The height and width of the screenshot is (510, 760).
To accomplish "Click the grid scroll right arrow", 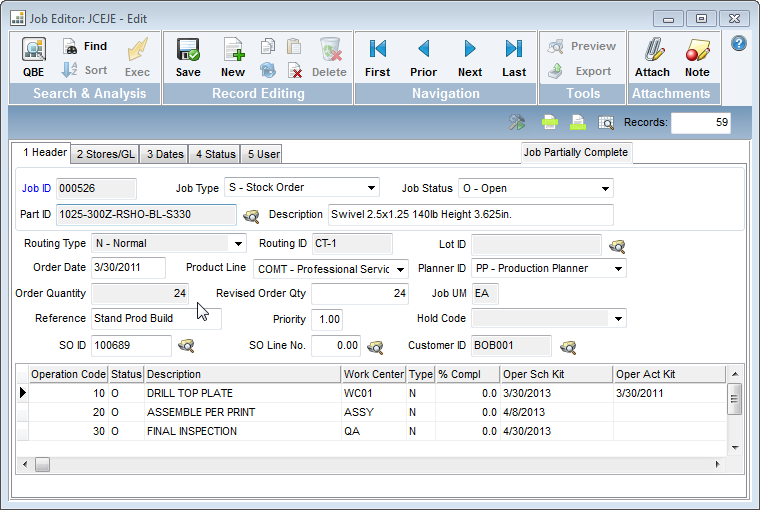I will tap(717, 464).
